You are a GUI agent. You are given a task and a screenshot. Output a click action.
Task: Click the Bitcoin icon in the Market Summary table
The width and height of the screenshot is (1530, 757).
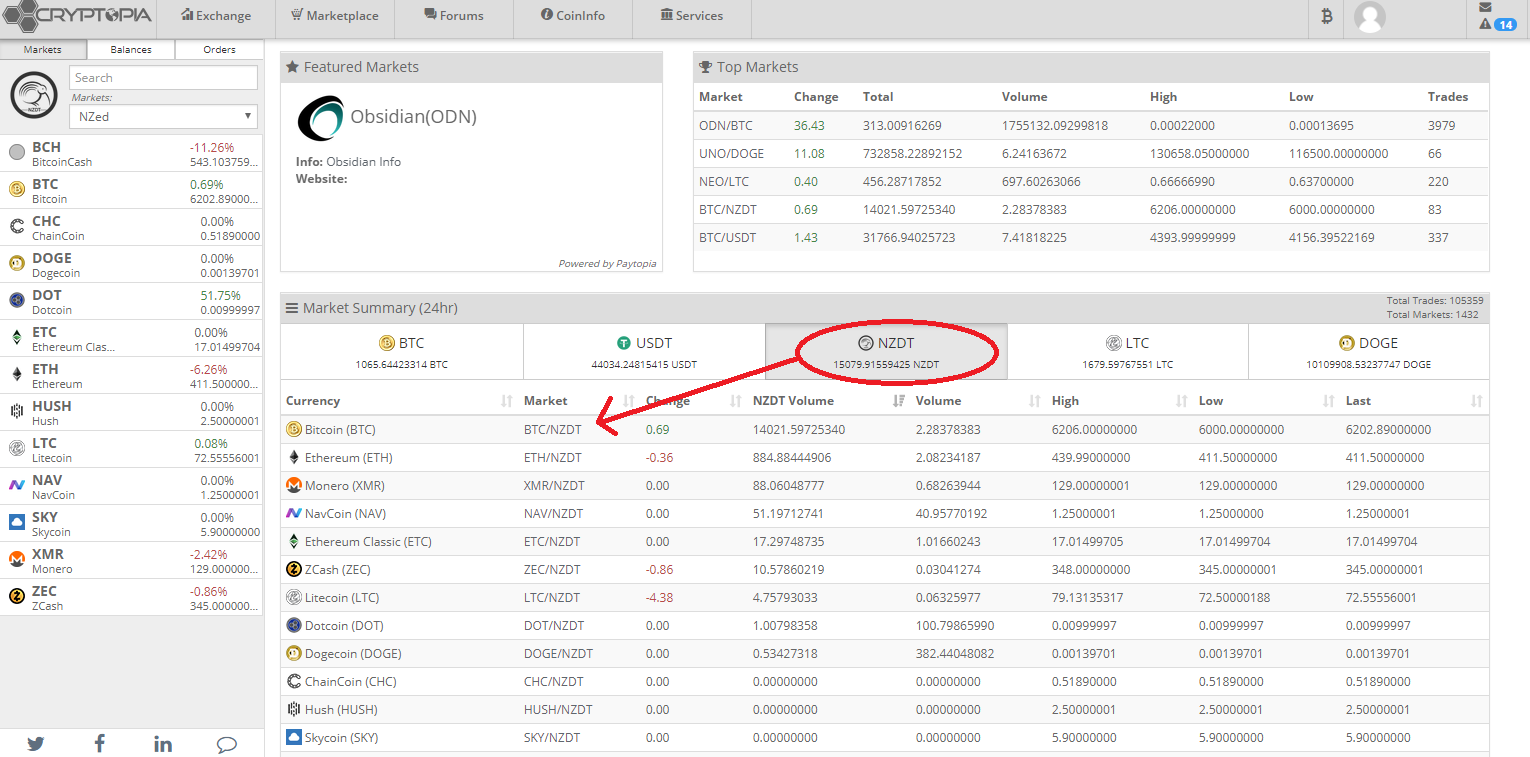[x=294, y=429]
